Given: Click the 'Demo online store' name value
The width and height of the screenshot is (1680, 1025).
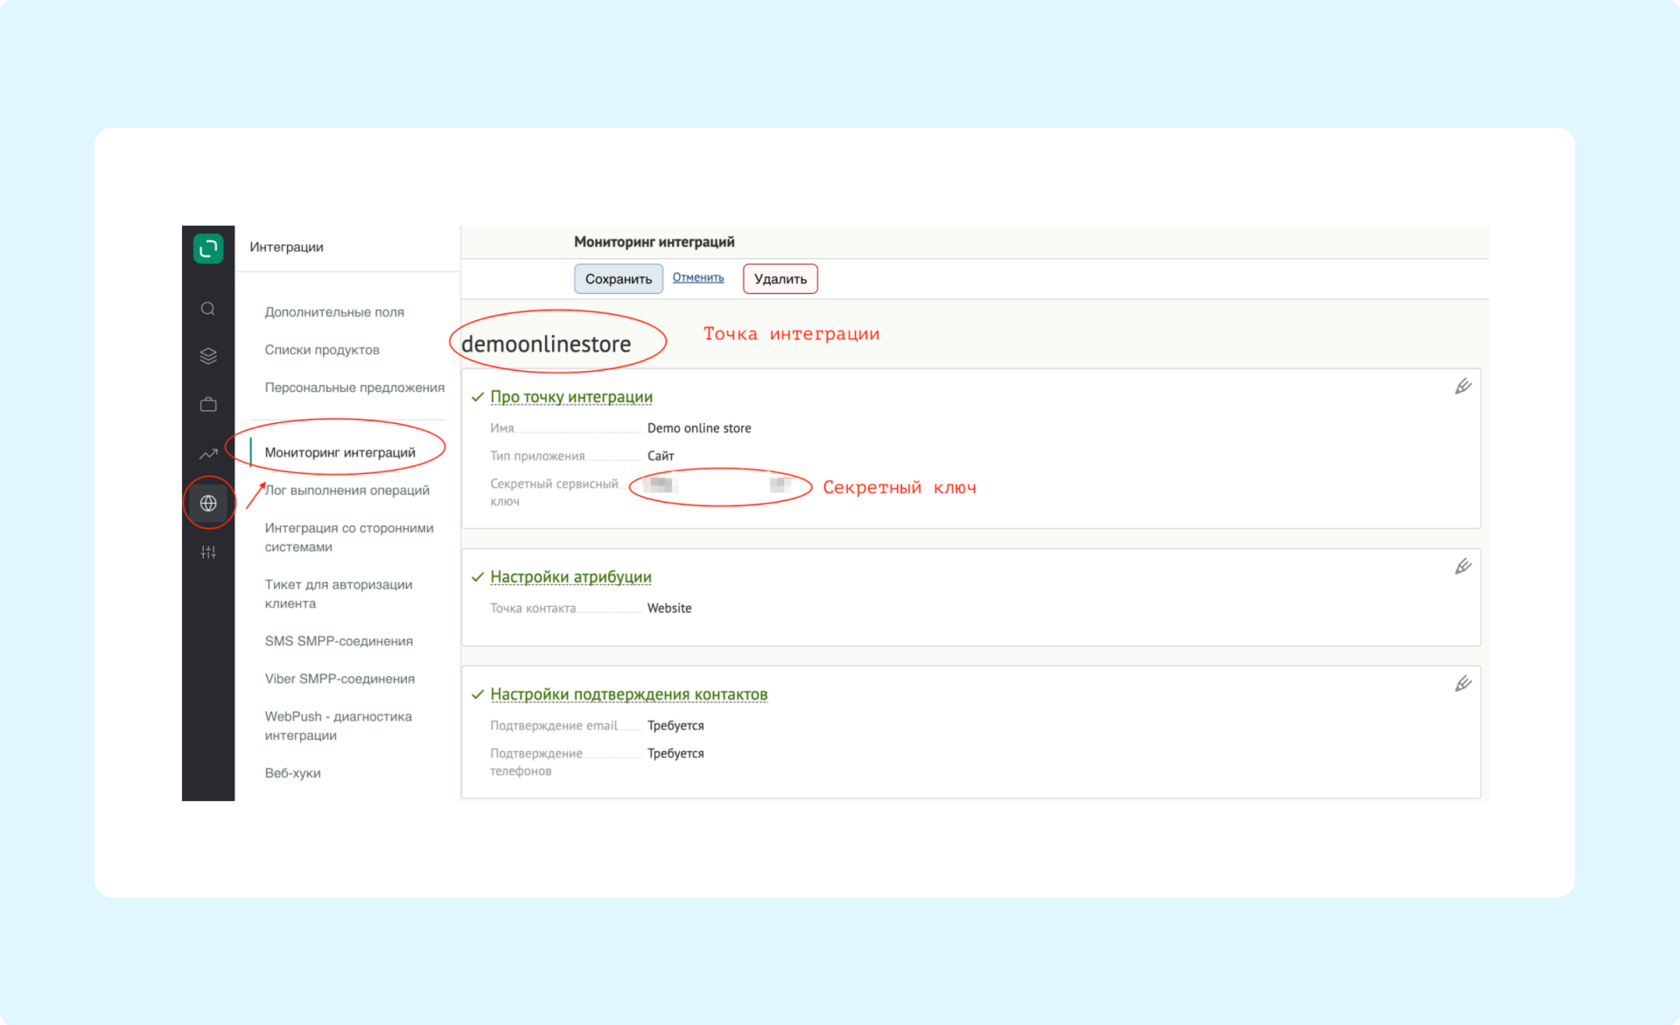Looking at the screenshot, I should [699, 428].
